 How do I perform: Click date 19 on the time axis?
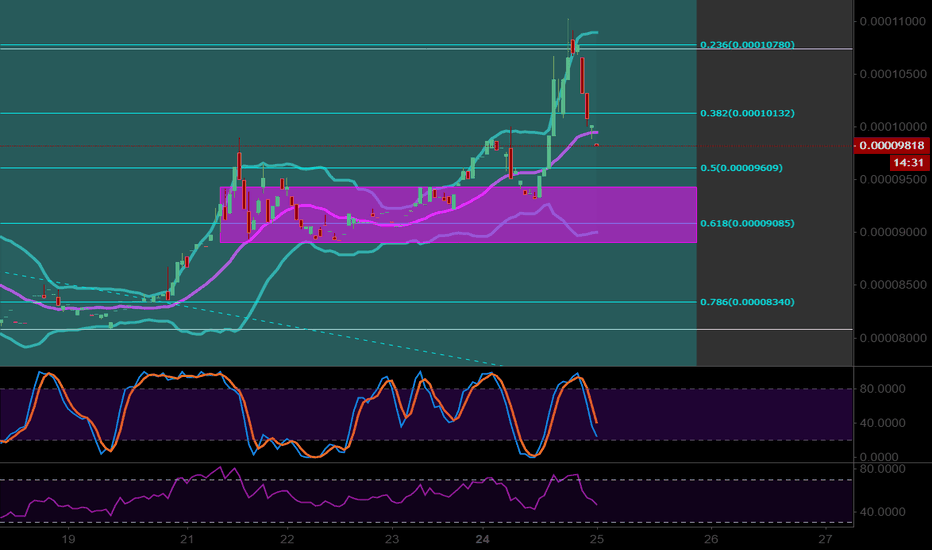tap(68, 539)
